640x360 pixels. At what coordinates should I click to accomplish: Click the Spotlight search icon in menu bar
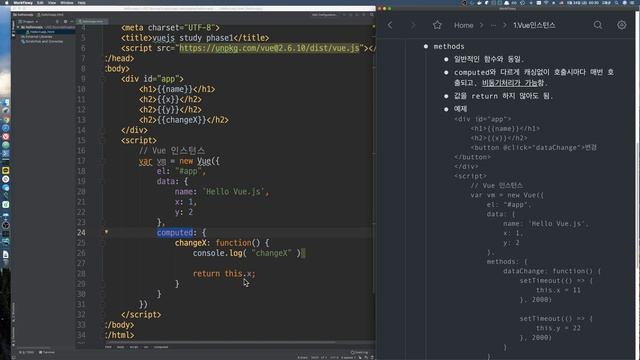[617, 2]
